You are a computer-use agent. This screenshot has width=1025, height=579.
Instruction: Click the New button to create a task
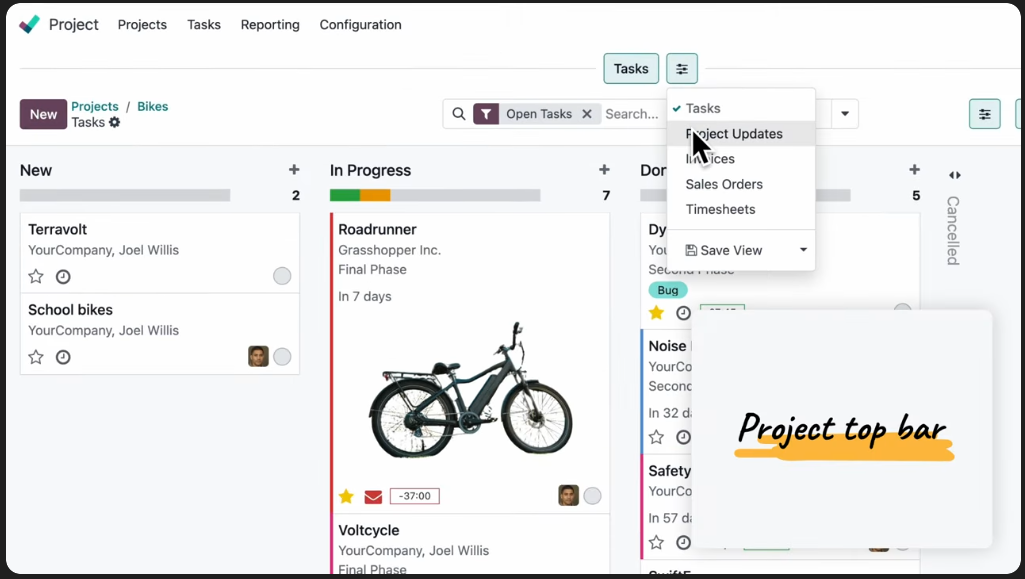43,114
